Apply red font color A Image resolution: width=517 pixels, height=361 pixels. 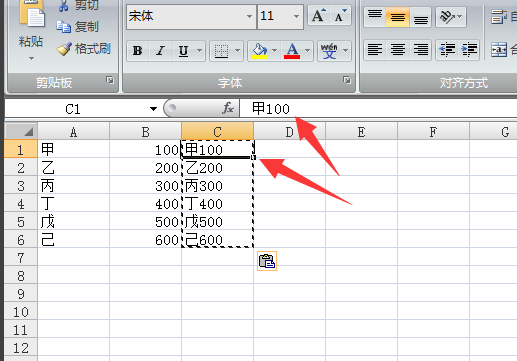[292, 51]
